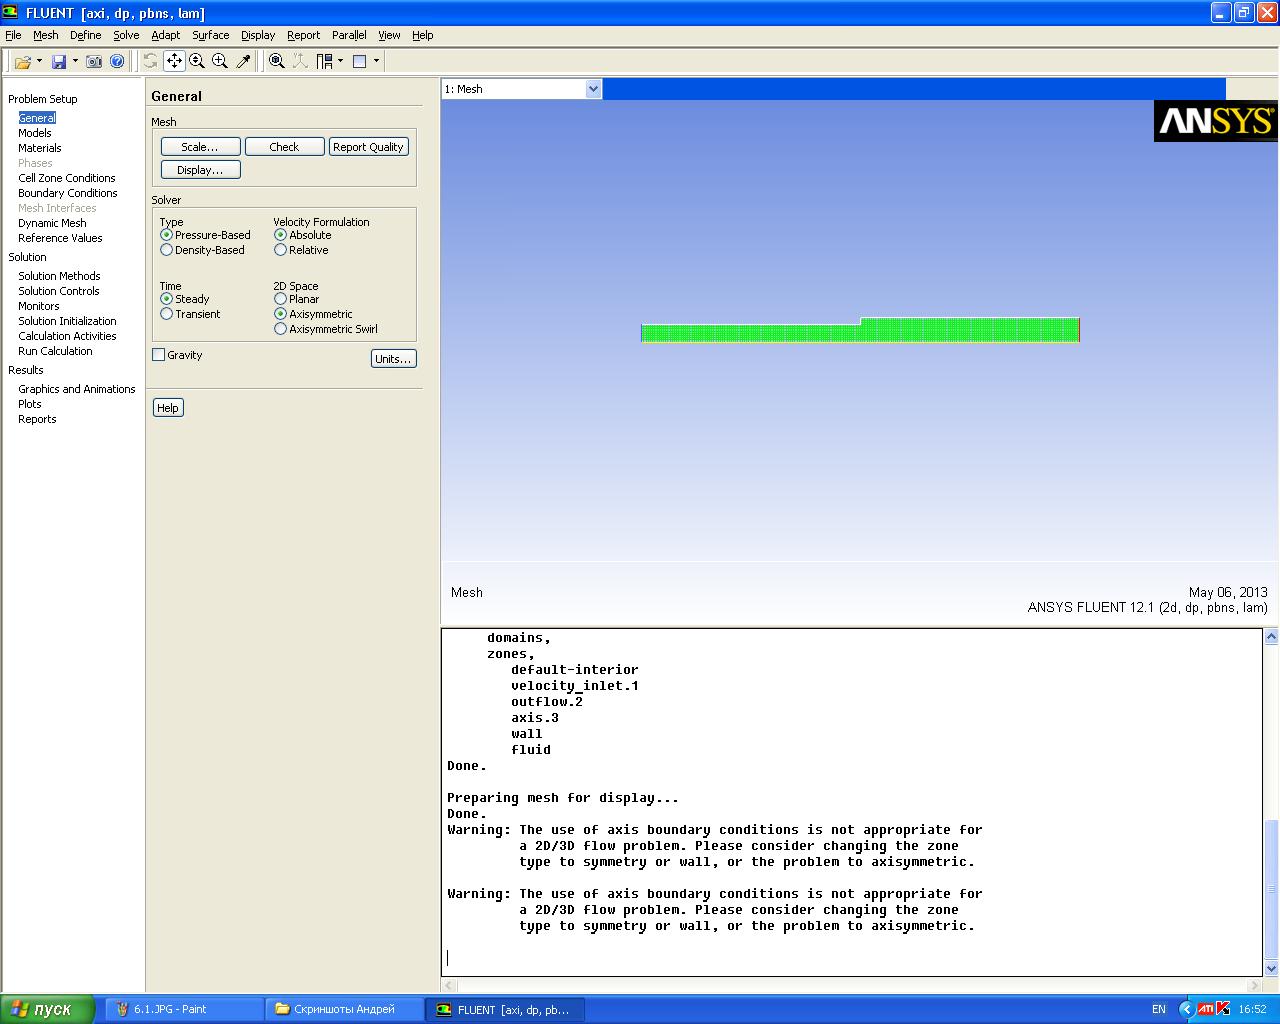Image resolution: width=1280 pixels, height=1024 pixels.
Task: Open Materials in the navigation tree
Action: click(x=40, y=148)
